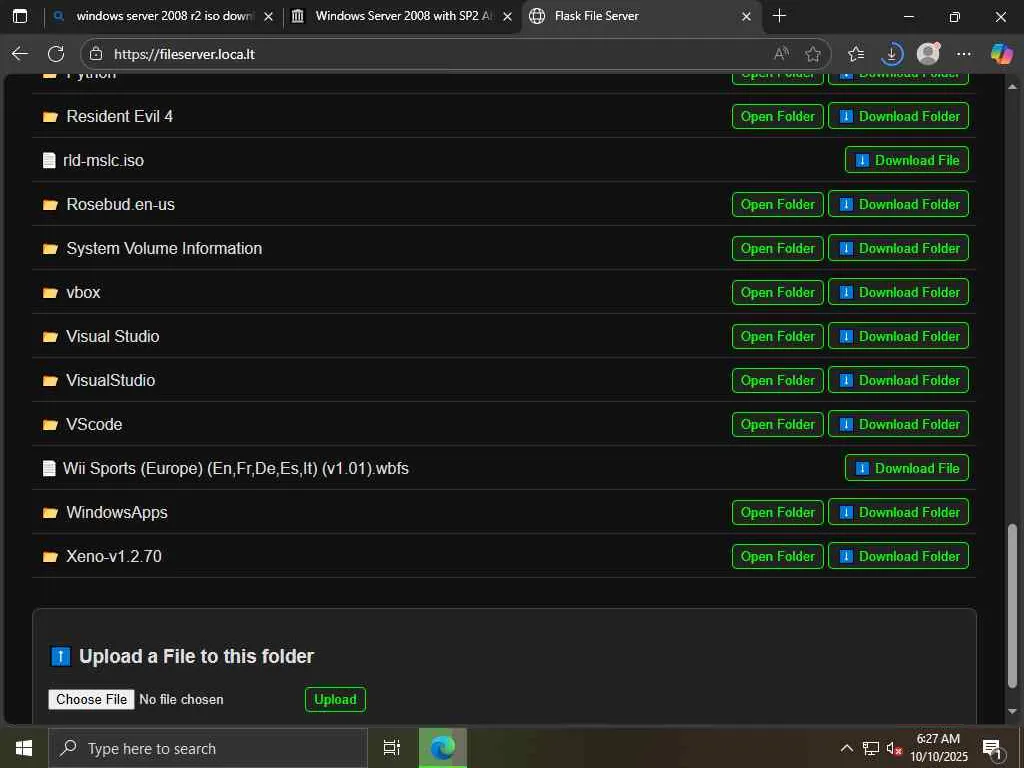Open Folder for Visual Studio with space
This screenshot has height=768, width=1024.
777,336
